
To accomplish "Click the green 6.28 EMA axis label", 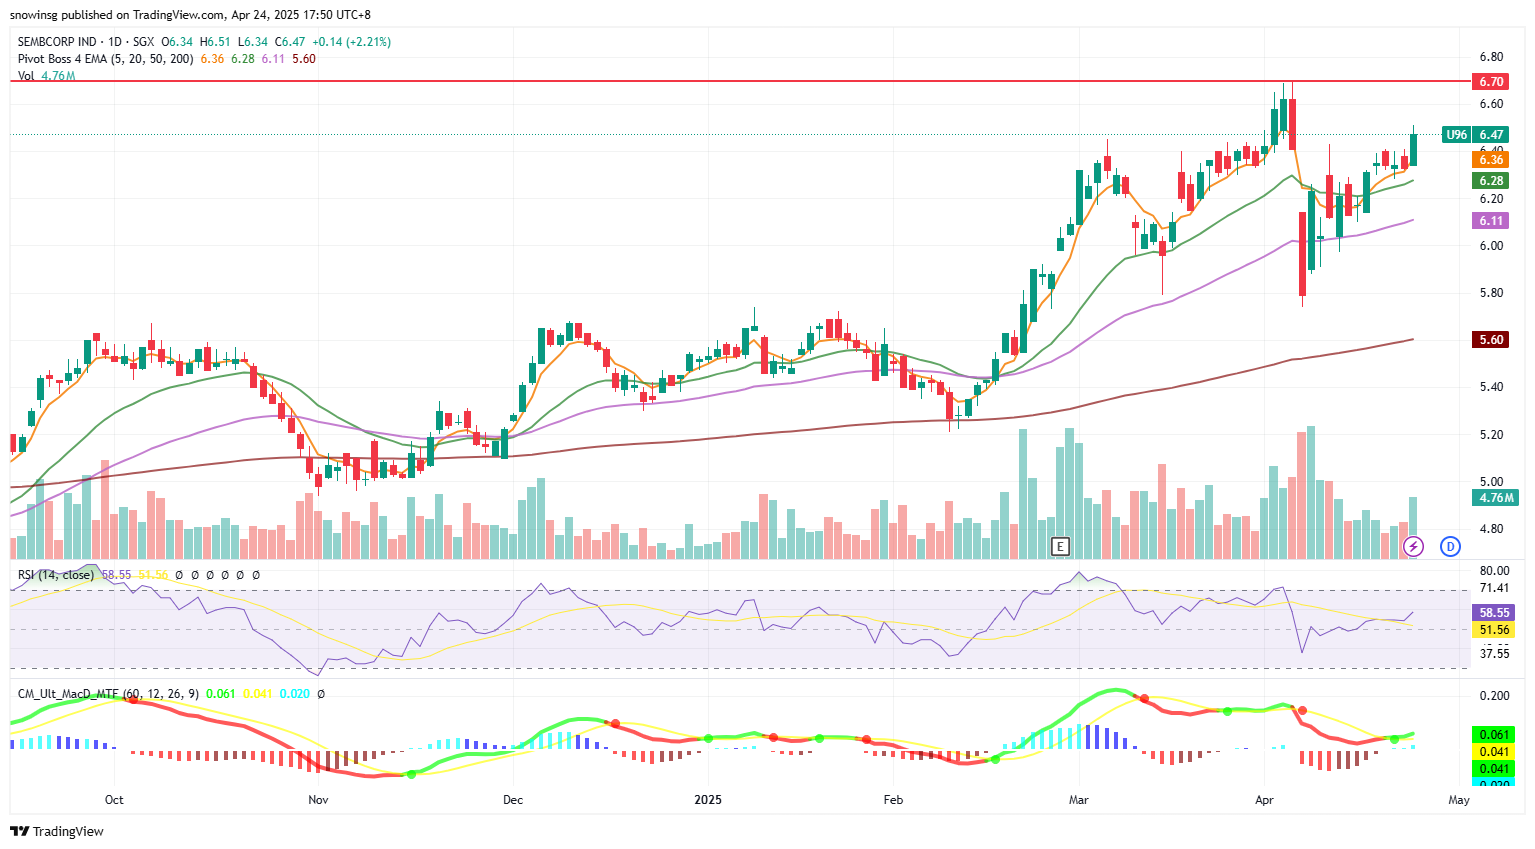I will click(x=1491, y=181).
